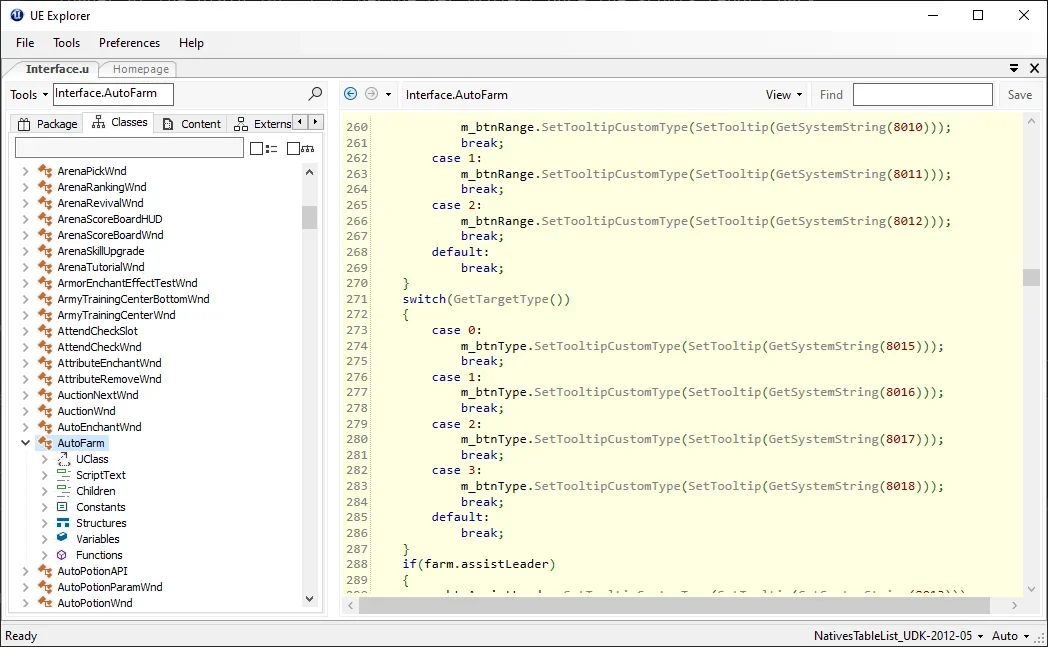Expand the Children node
The height and width of the screenshot is (647, 1048).
tap(45, 491)
